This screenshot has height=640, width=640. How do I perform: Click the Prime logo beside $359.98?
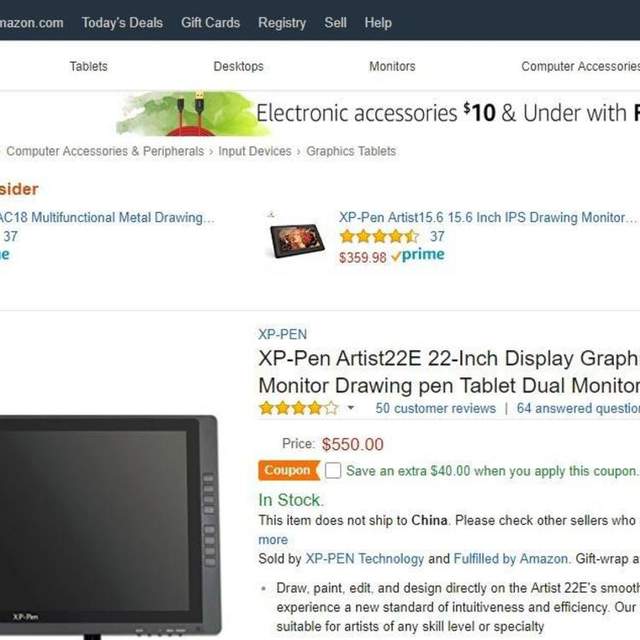pyautogui.click(x=418, y=255)
